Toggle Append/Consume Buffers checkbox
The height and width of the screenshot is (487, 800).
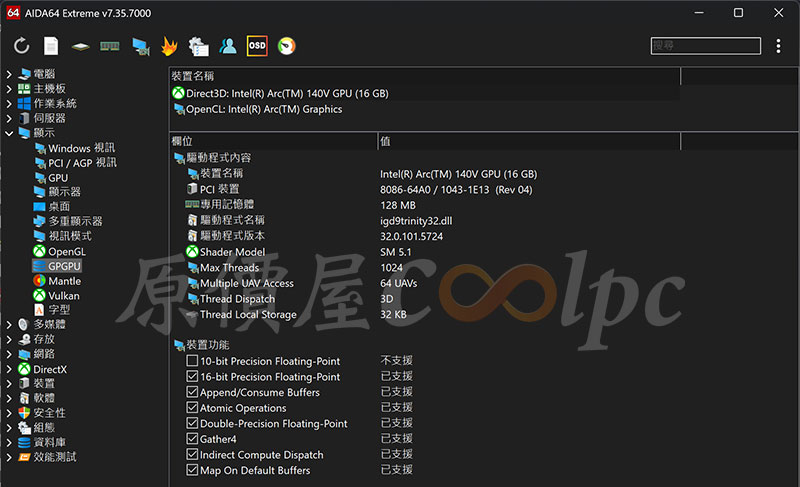coord(192,392)
